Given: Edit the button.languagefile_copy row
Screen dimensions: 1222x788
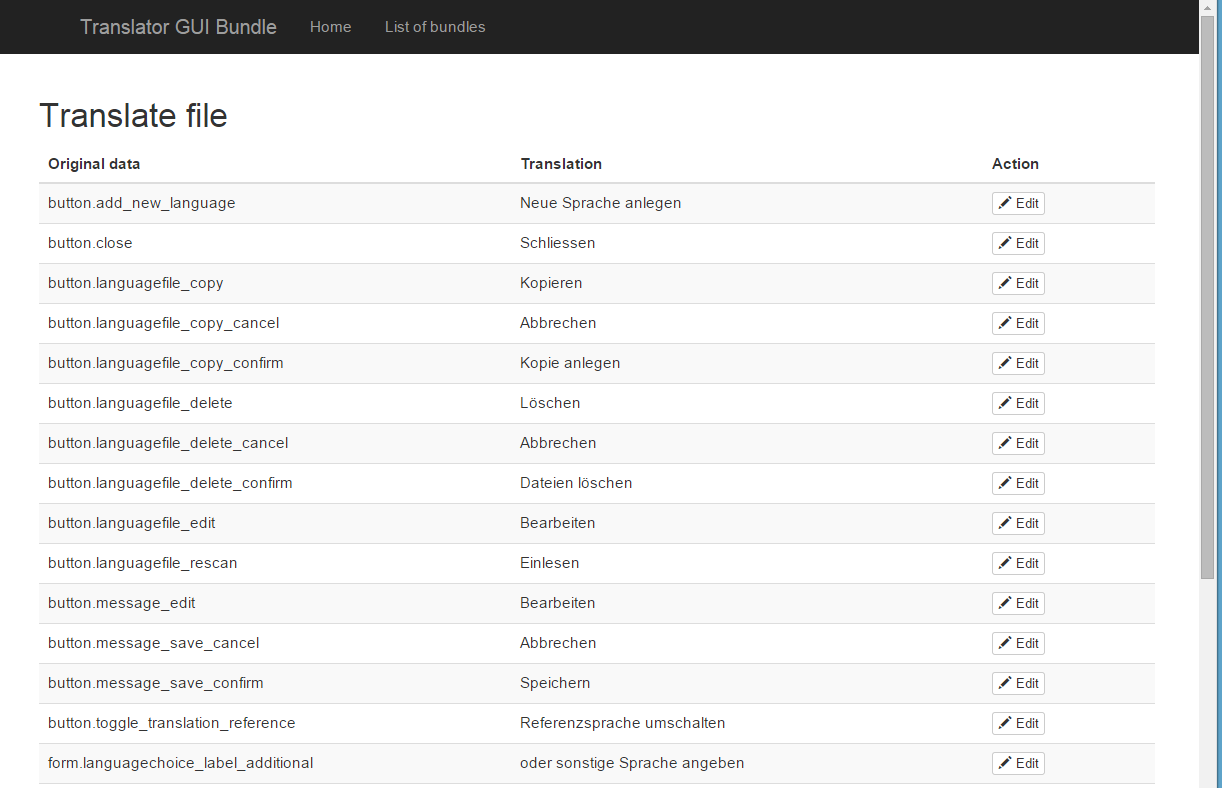Looking at the screenshot, I should (1018, 283).
